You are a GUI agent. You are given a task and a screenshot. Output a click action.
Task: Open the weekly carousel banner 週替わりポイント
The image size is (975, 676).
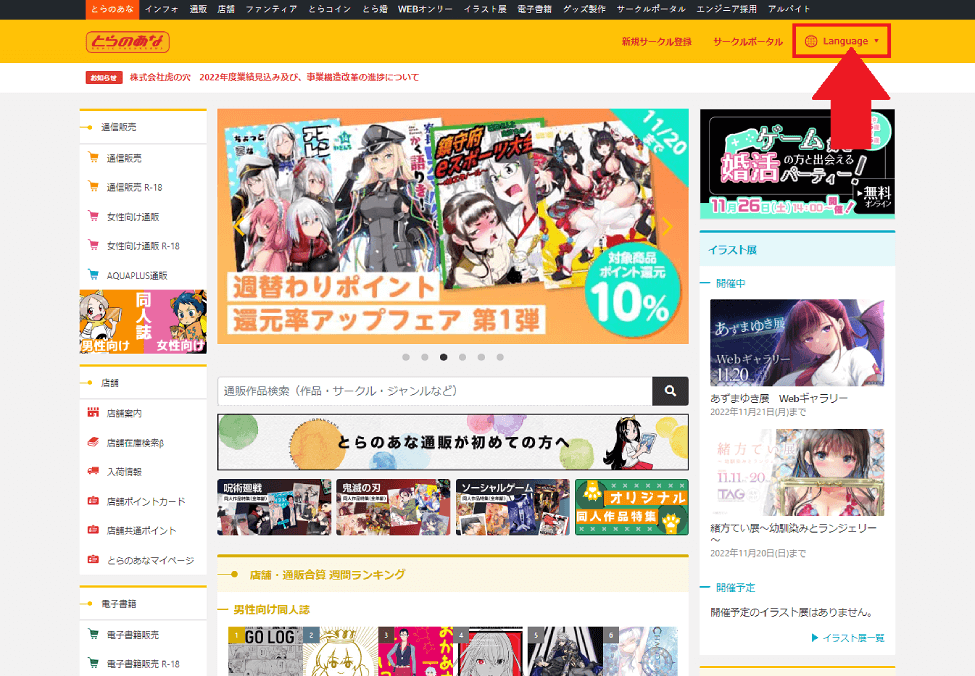pos(453,226)
